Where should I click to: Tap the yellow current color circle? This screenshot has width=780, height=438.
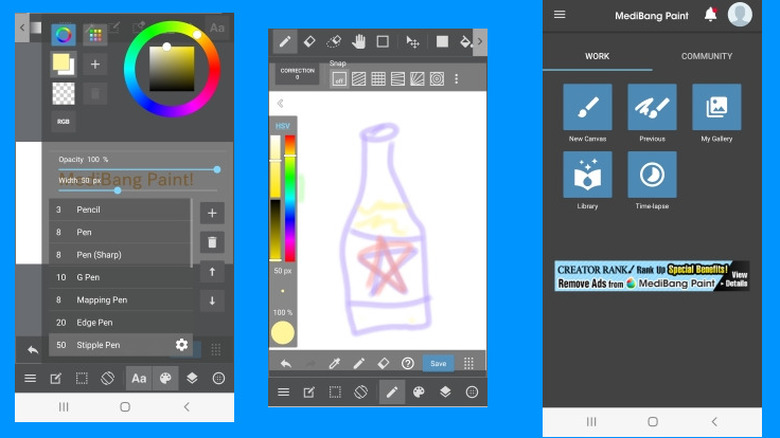coord(283,333)
